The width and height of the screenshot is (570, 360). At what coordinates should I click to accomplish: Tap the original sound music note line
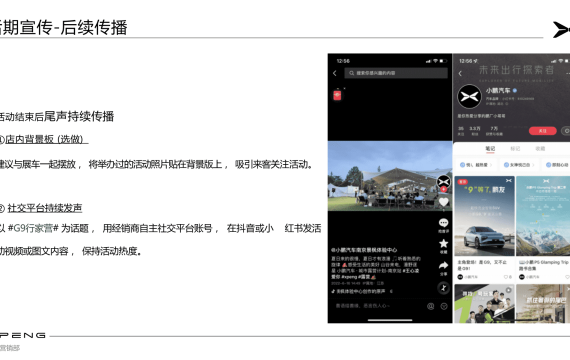pyautogui.click(x=362, y=291)
